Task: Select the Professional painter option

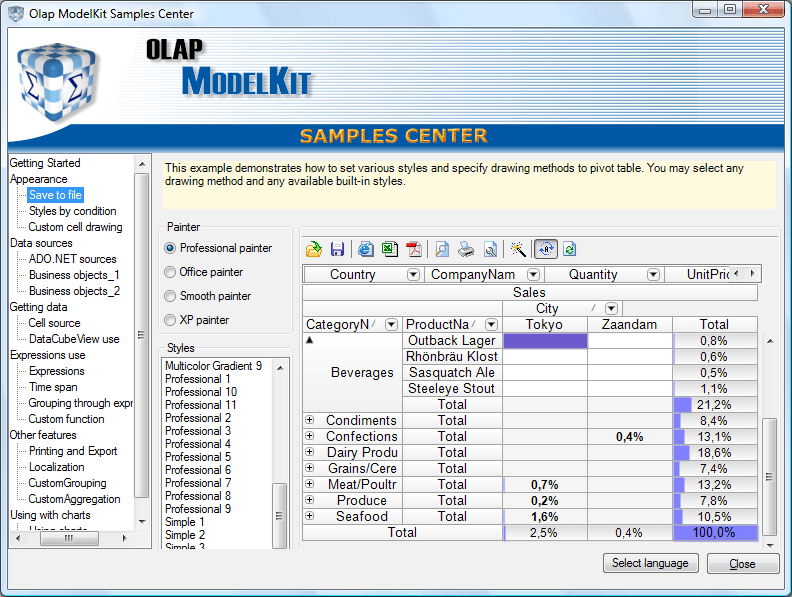Action: click(x=218, y=248)
